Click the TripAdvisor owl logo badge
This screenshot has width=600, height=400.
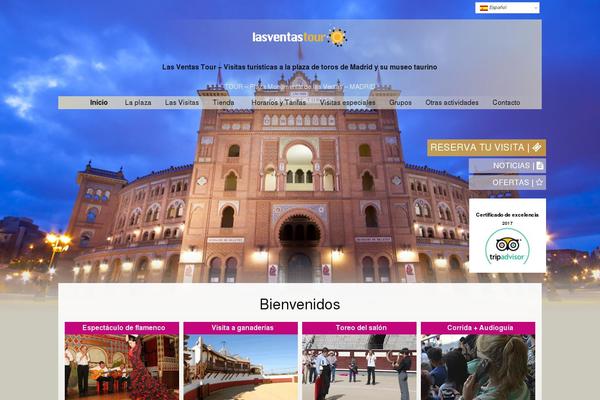[x=507, y=246]
